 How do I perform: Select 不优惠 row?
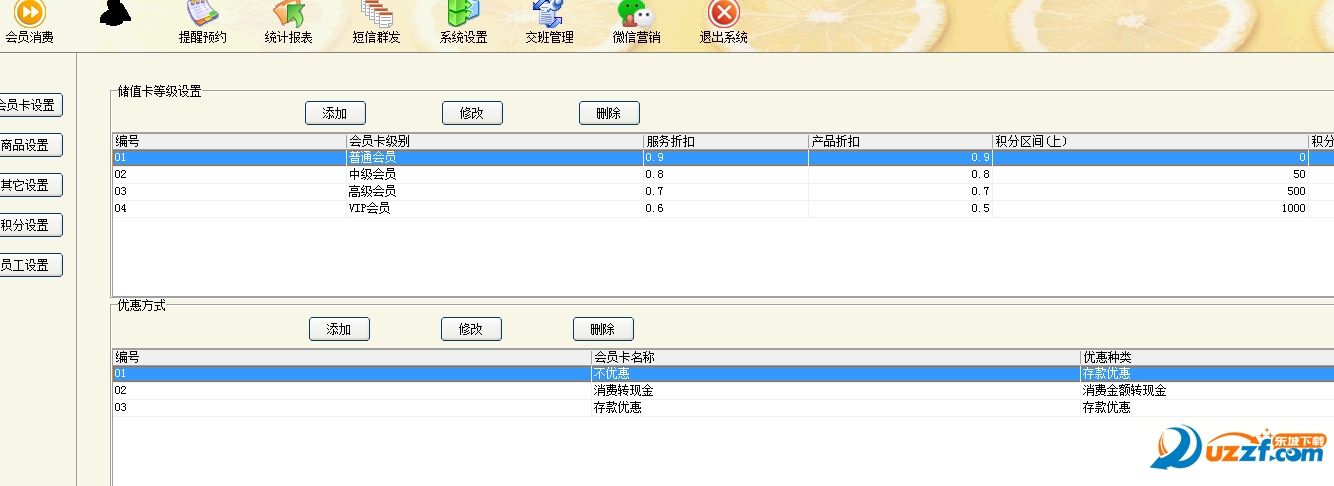723,374
